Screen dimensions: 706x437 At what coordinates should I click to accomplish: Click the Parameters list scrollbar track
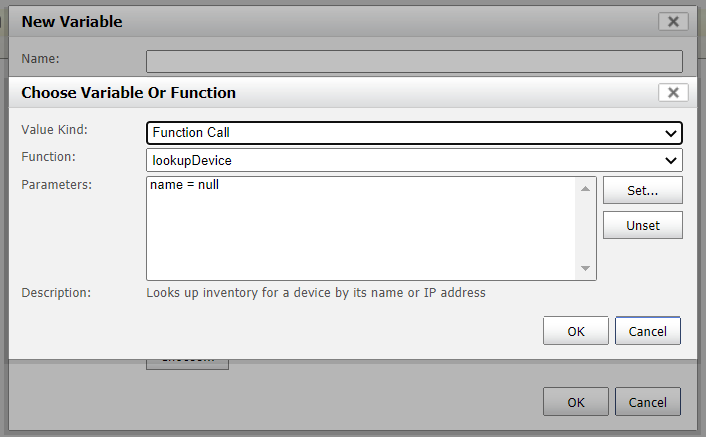(x=585, y=229)
